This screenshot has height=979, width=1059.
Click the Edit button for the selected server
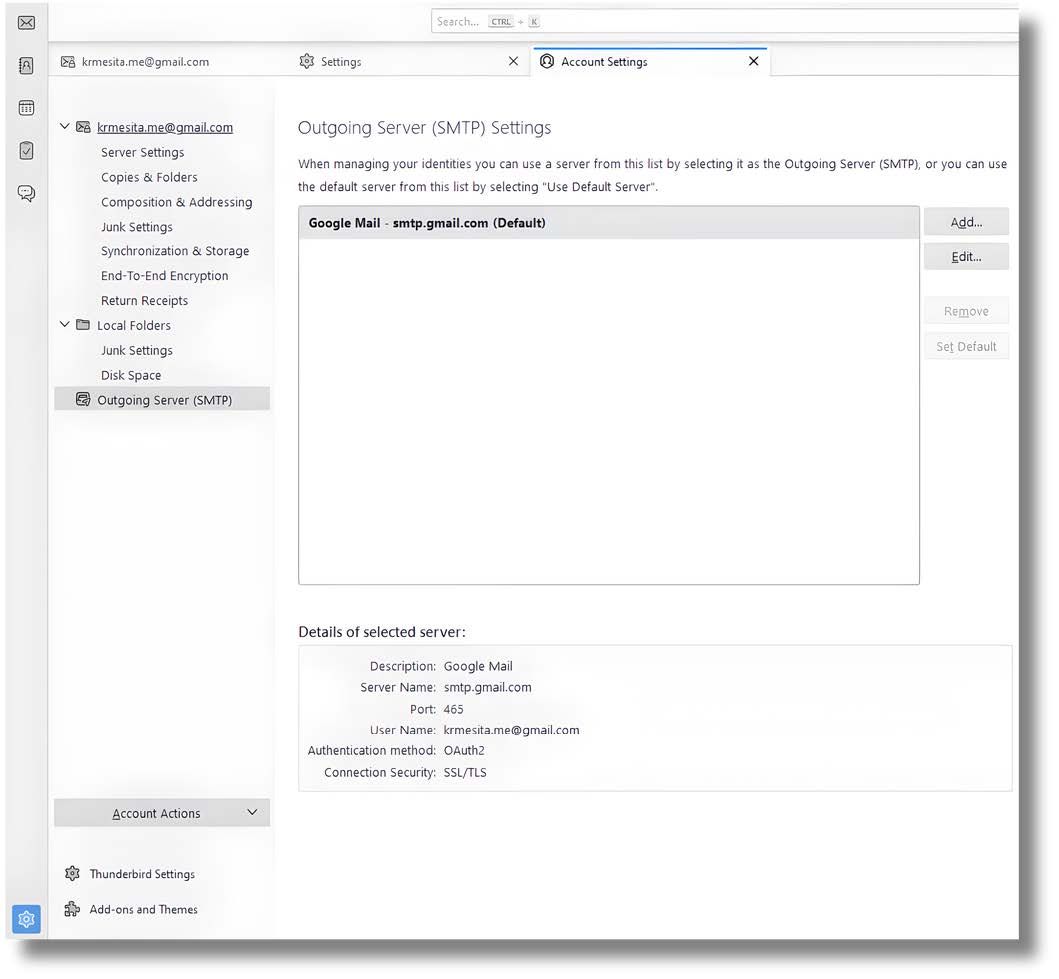coord(965,256)
